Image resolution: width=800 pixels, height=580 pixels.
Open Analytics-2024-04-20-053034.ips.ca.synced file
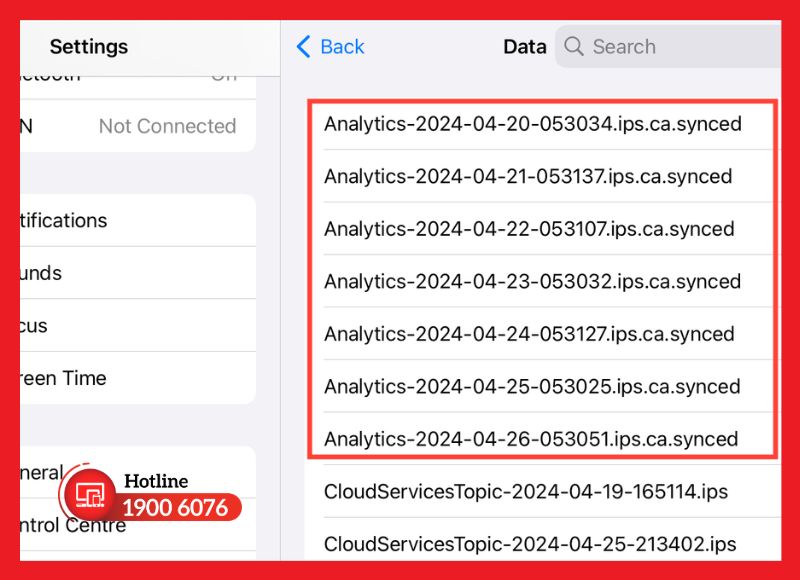point(533,124)
